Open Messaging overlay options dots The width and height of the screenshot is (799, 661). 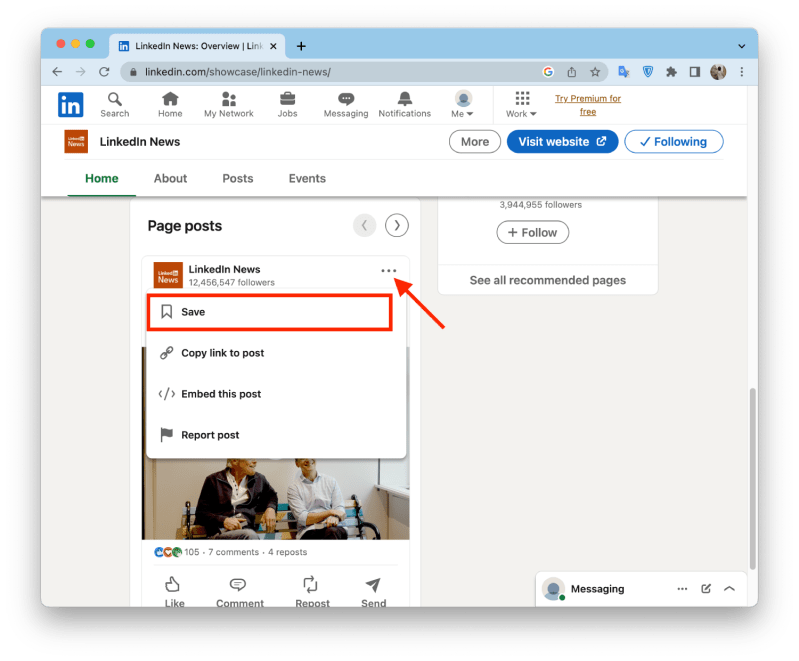(x=682, y=589)
